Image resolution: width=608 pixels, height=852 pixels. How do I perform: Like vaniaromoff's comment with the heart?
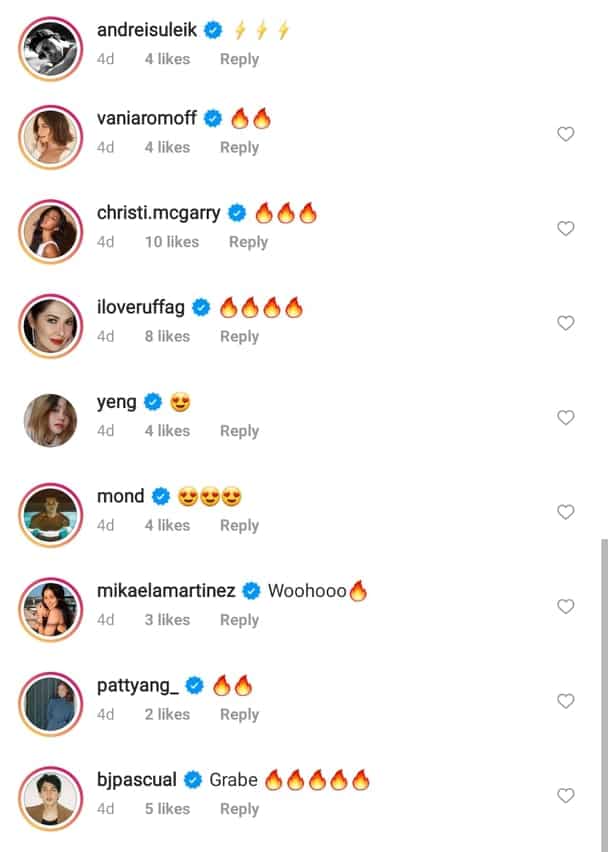click(x=566, y=134)
